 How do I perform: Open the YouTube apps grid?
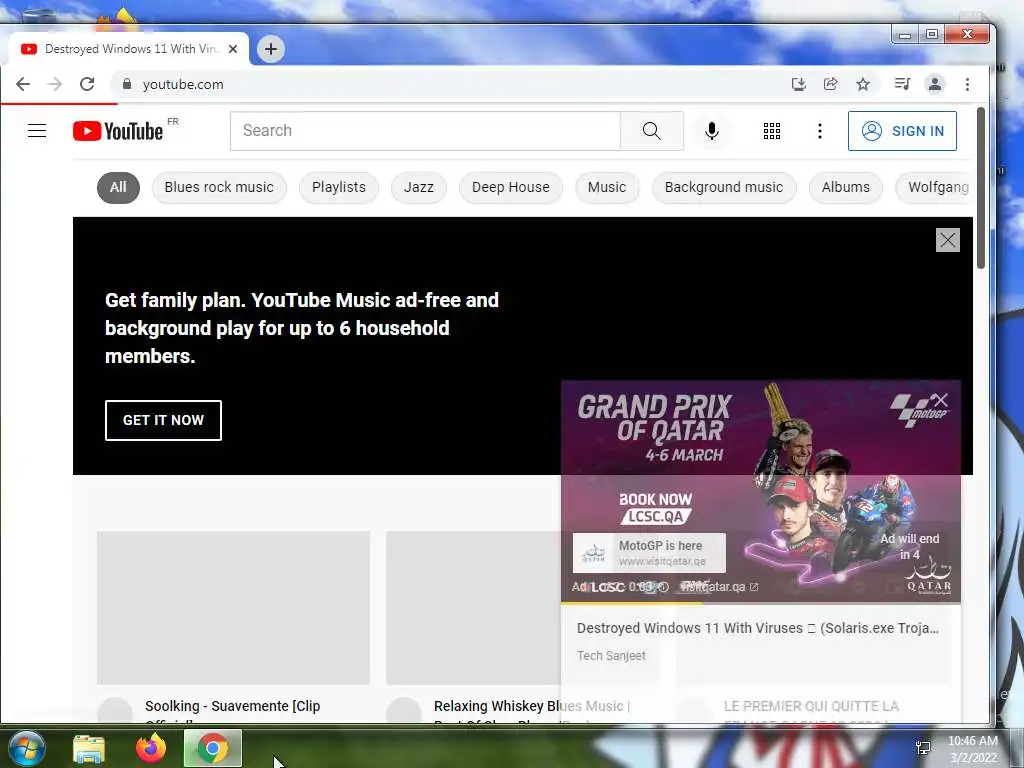(772, 131)
